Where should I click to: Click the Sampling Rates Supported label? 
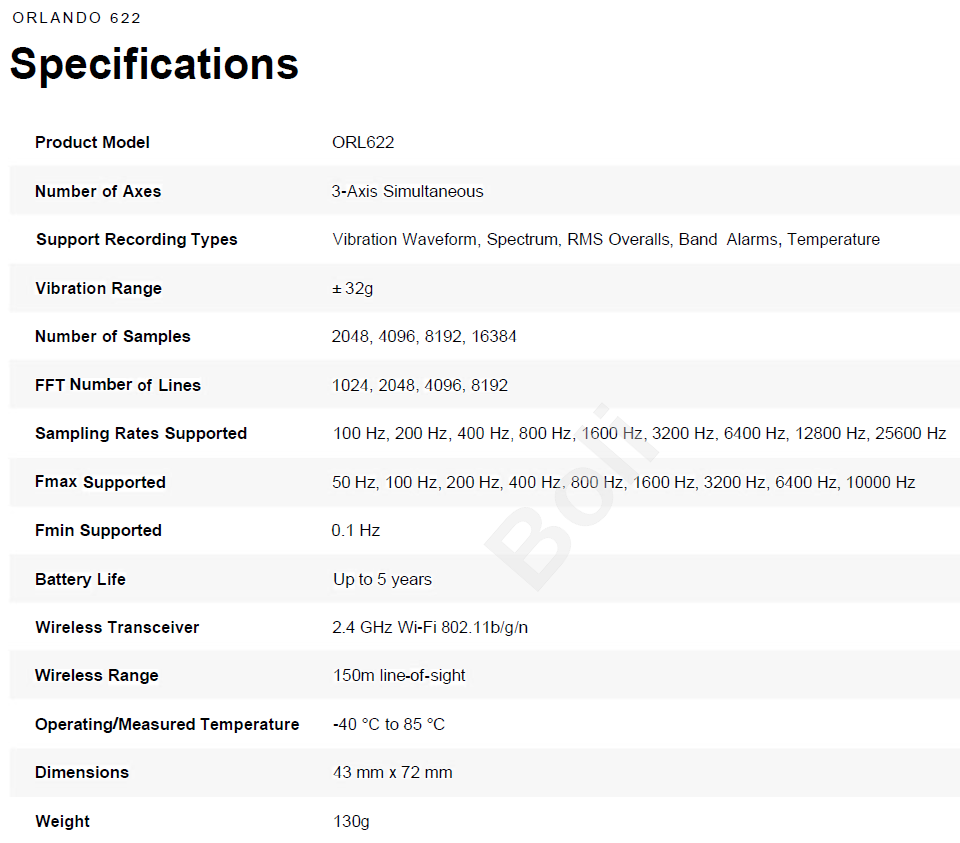pyautogui.click(x=141, y=433)
